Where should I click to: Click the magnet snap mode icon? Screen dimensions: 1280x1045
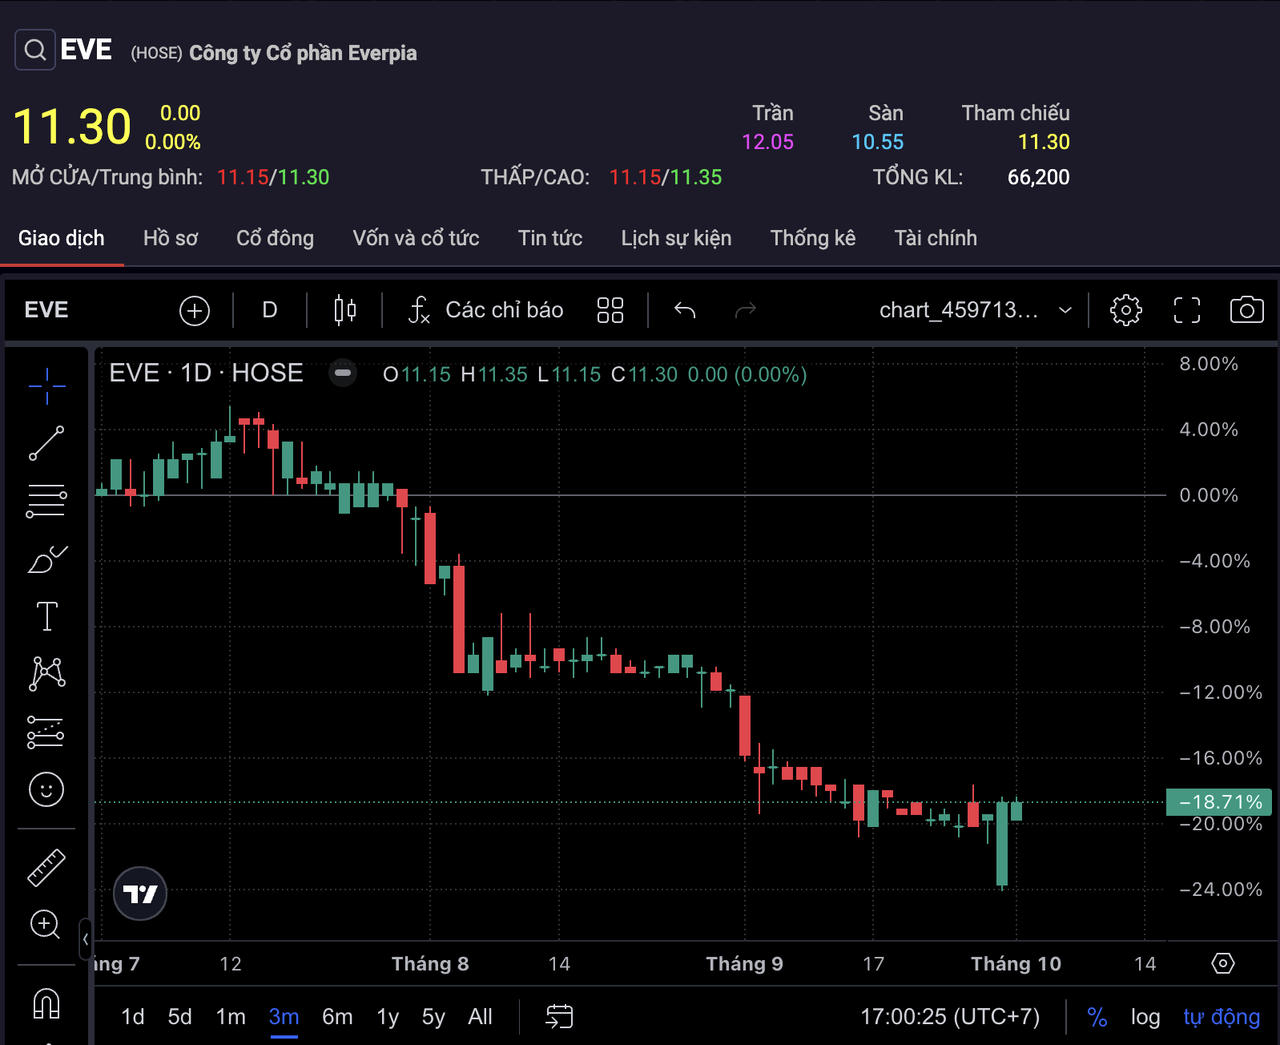pyautogui.click(x=46, y=1003)
